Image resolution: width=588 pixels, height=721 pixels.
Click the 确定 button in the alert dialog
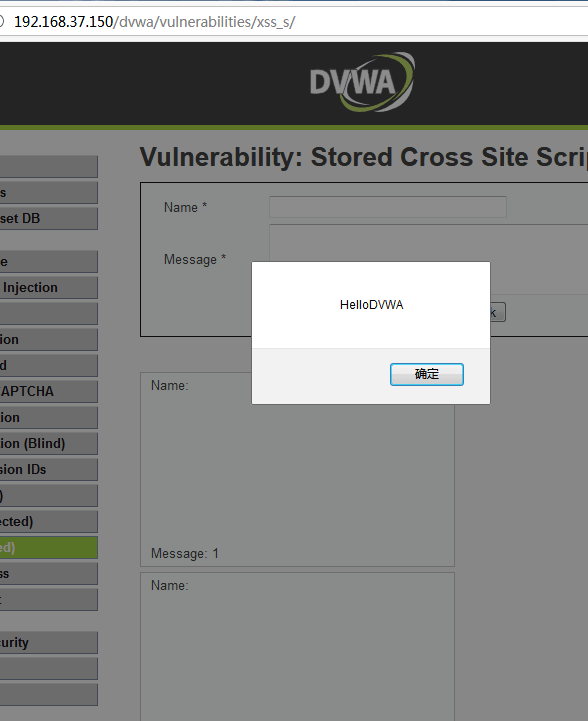click(x=427, y=374)
